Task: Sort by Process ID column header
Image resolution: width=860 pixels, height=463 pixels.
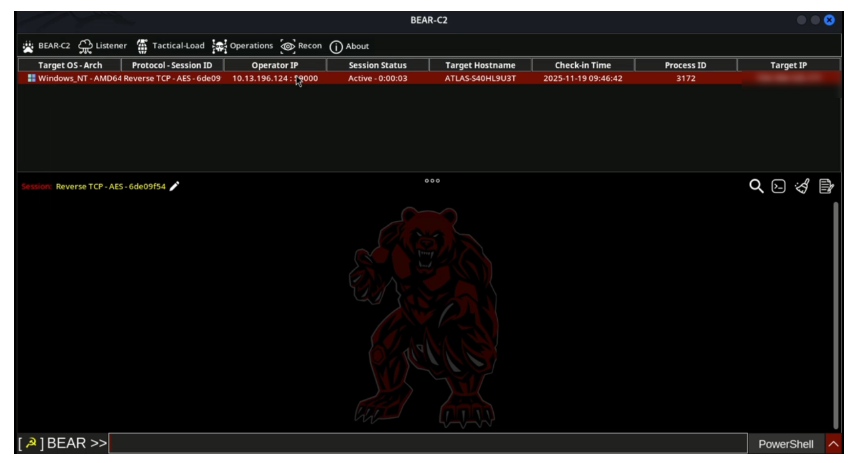Action: [686, 65]
